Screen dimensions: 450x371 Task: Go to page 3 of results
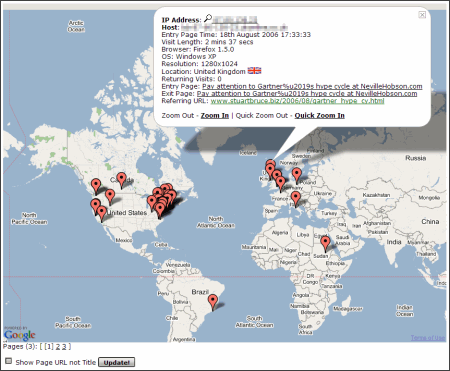[64, 347]
